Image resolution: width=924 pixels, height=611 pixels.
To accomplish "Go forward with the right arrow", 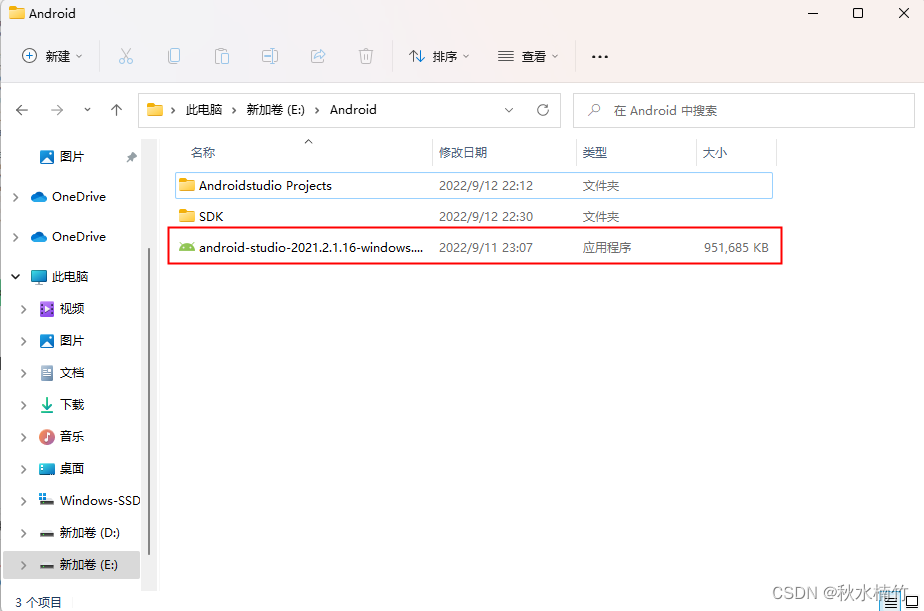I will coord(57,110).
